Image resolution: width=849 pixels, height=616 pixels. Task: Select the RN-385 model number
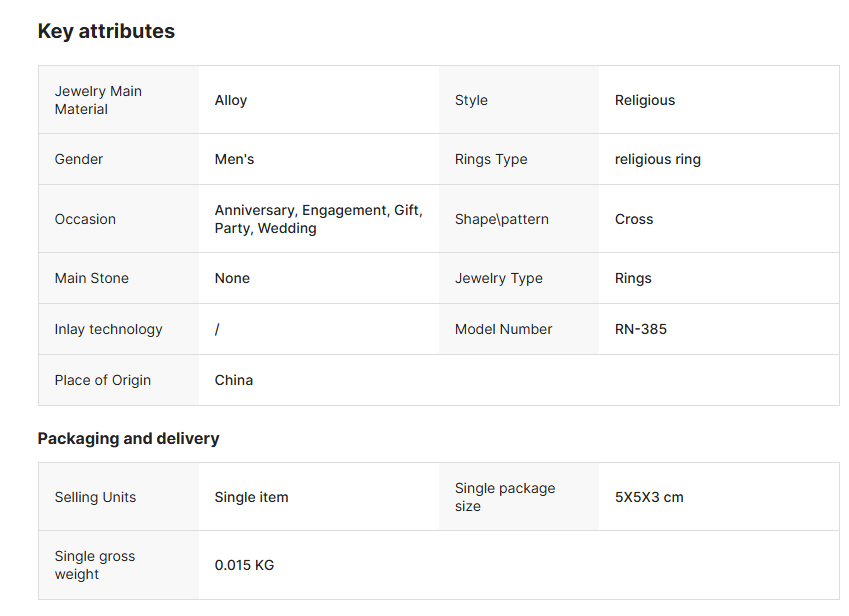coord(641,329)
